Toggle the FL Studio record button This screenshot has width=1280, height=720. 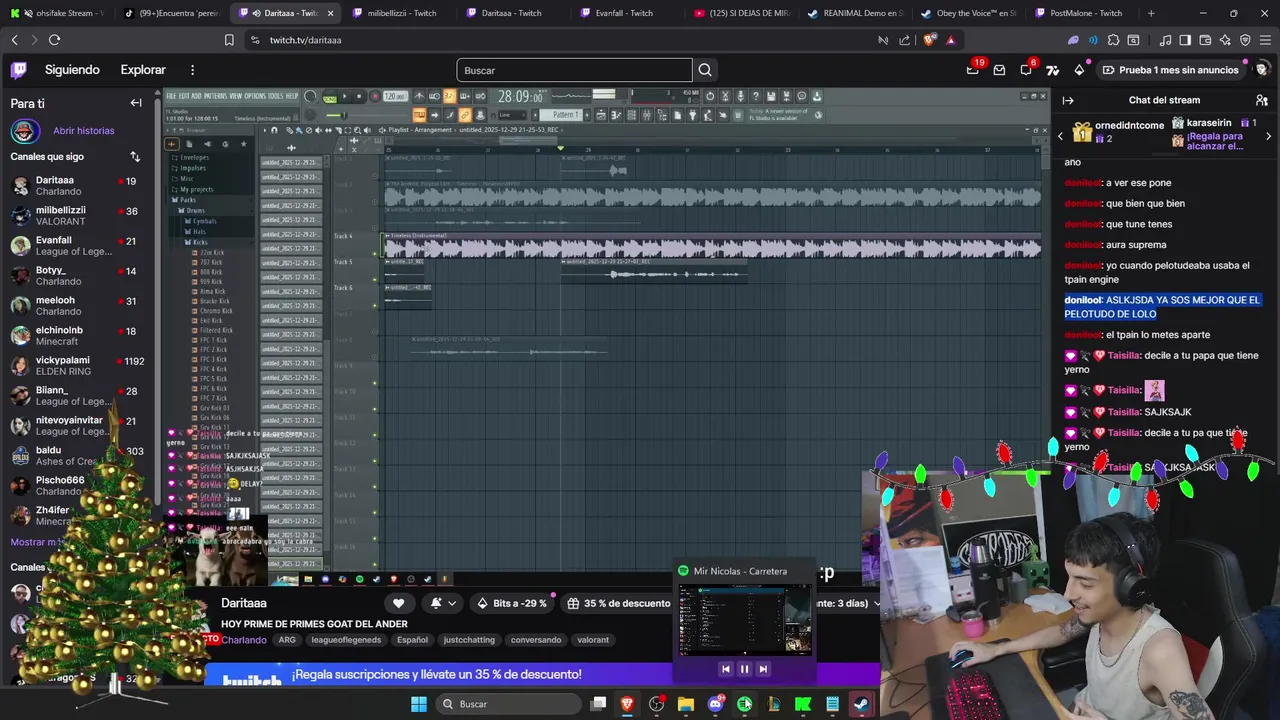(376, 96)
